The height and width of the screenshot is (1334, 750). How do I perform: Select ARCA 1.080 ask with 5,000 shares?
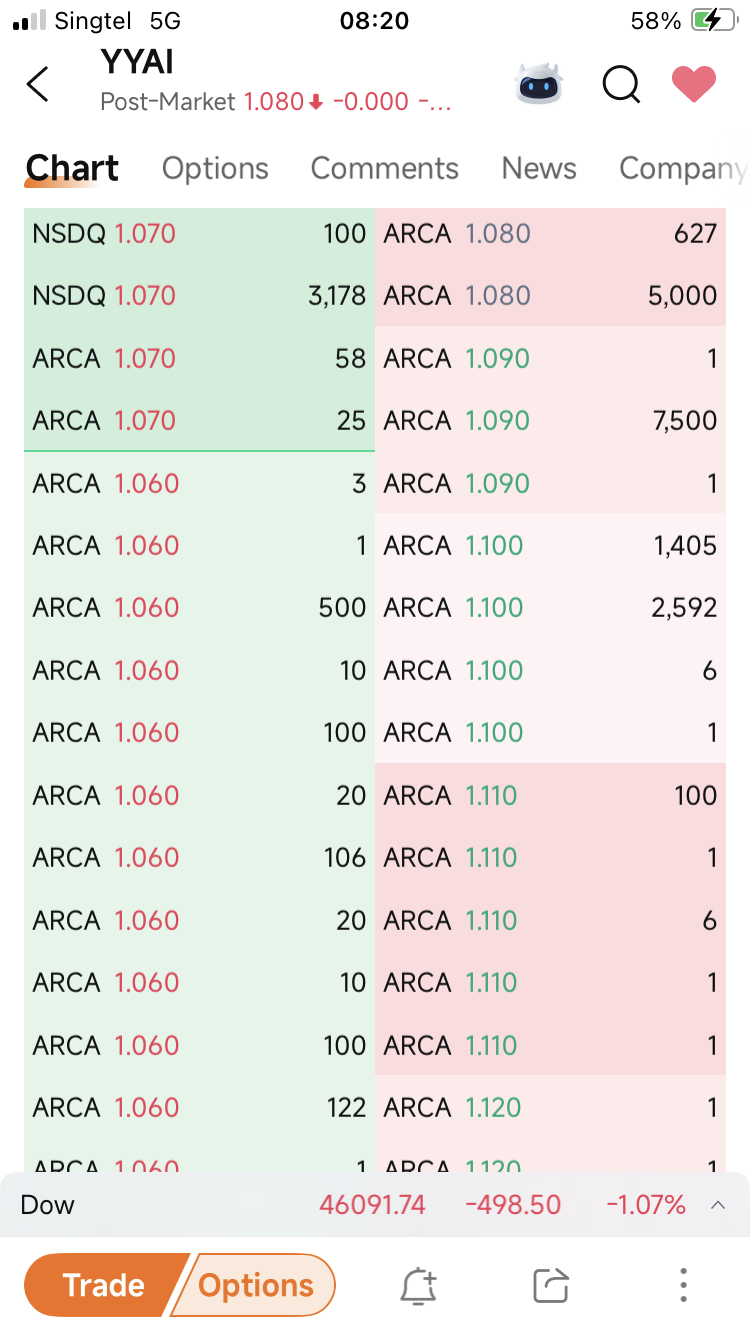(551, 296)
